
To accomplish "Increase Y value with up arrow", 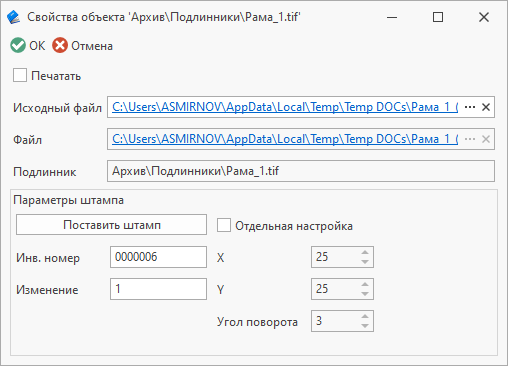I will pyautogui.click(x=365, y=284).
